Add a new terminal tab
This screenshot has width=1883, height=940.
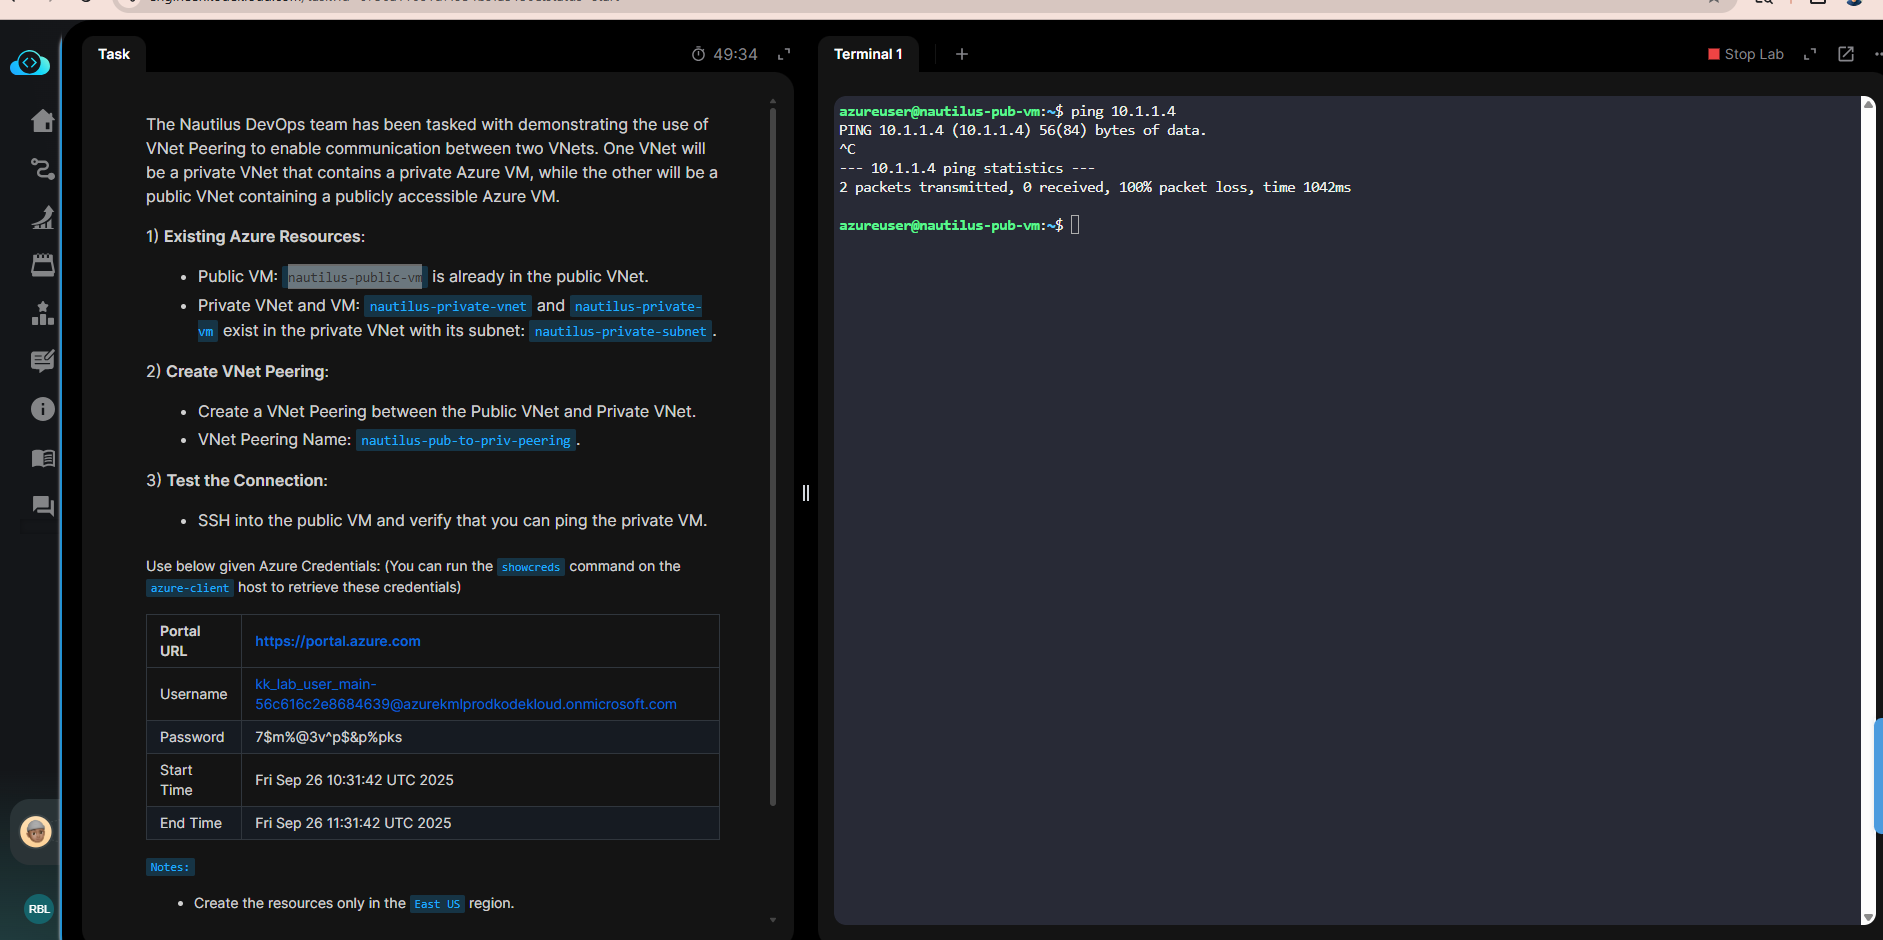[x=961, y=54]
